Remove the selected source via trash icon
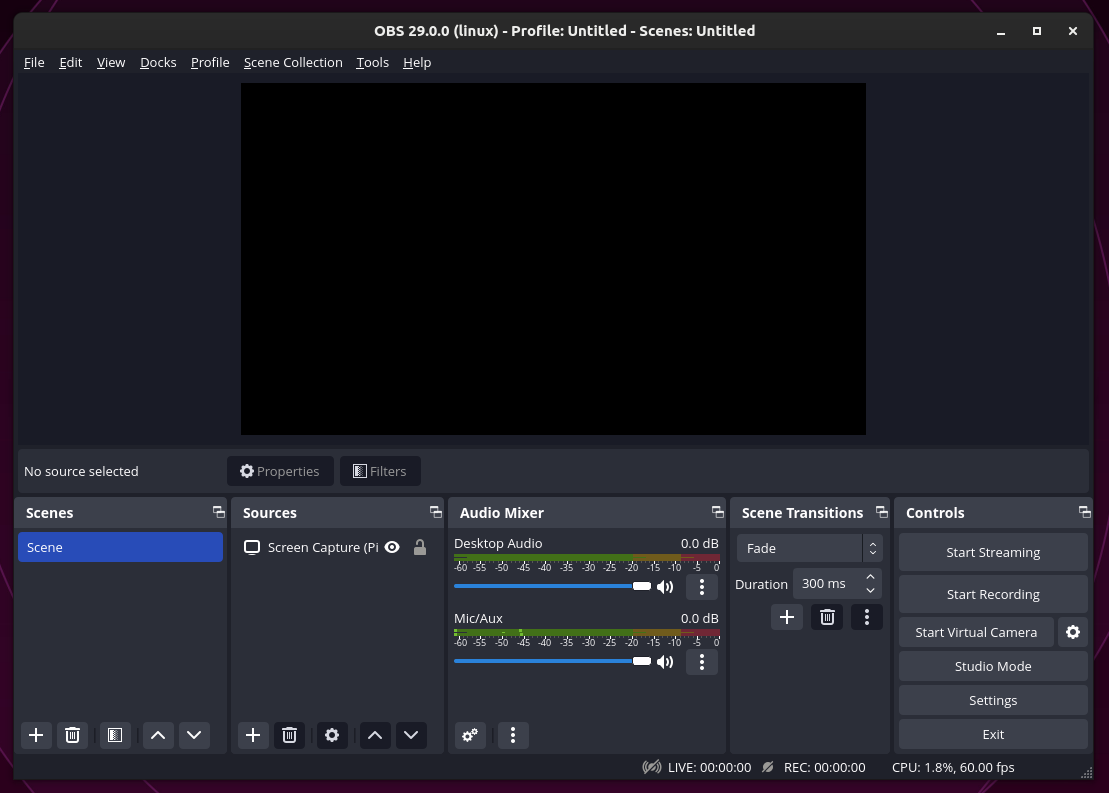This screenshot has height=793, width=1109. point(289,735)
